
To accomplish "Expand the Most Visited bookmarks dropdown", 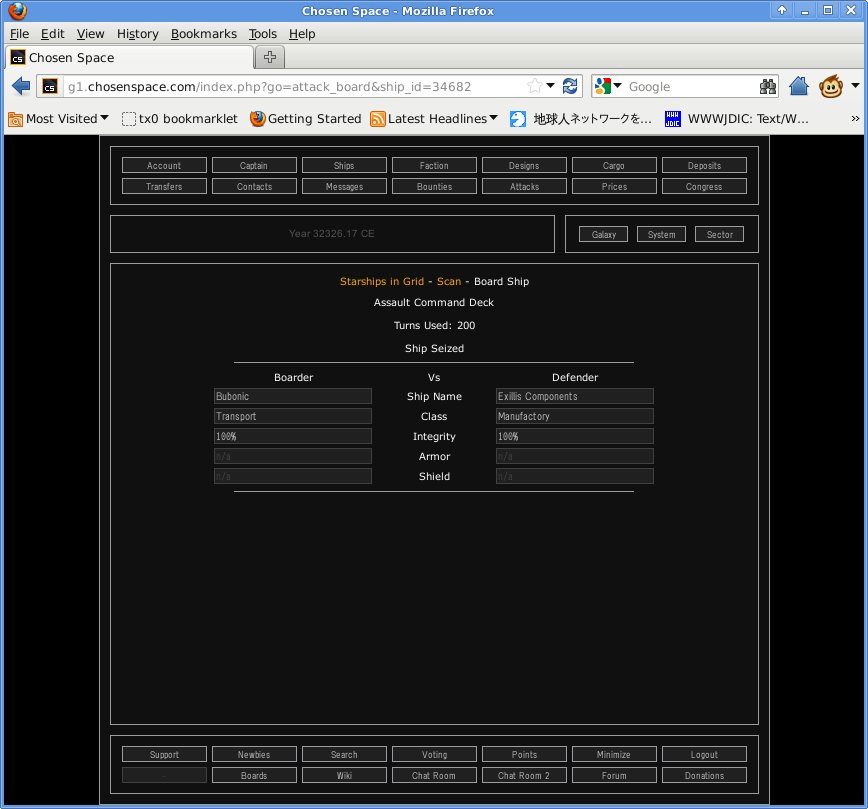I will pyautogui.click(x=59, y=118).
